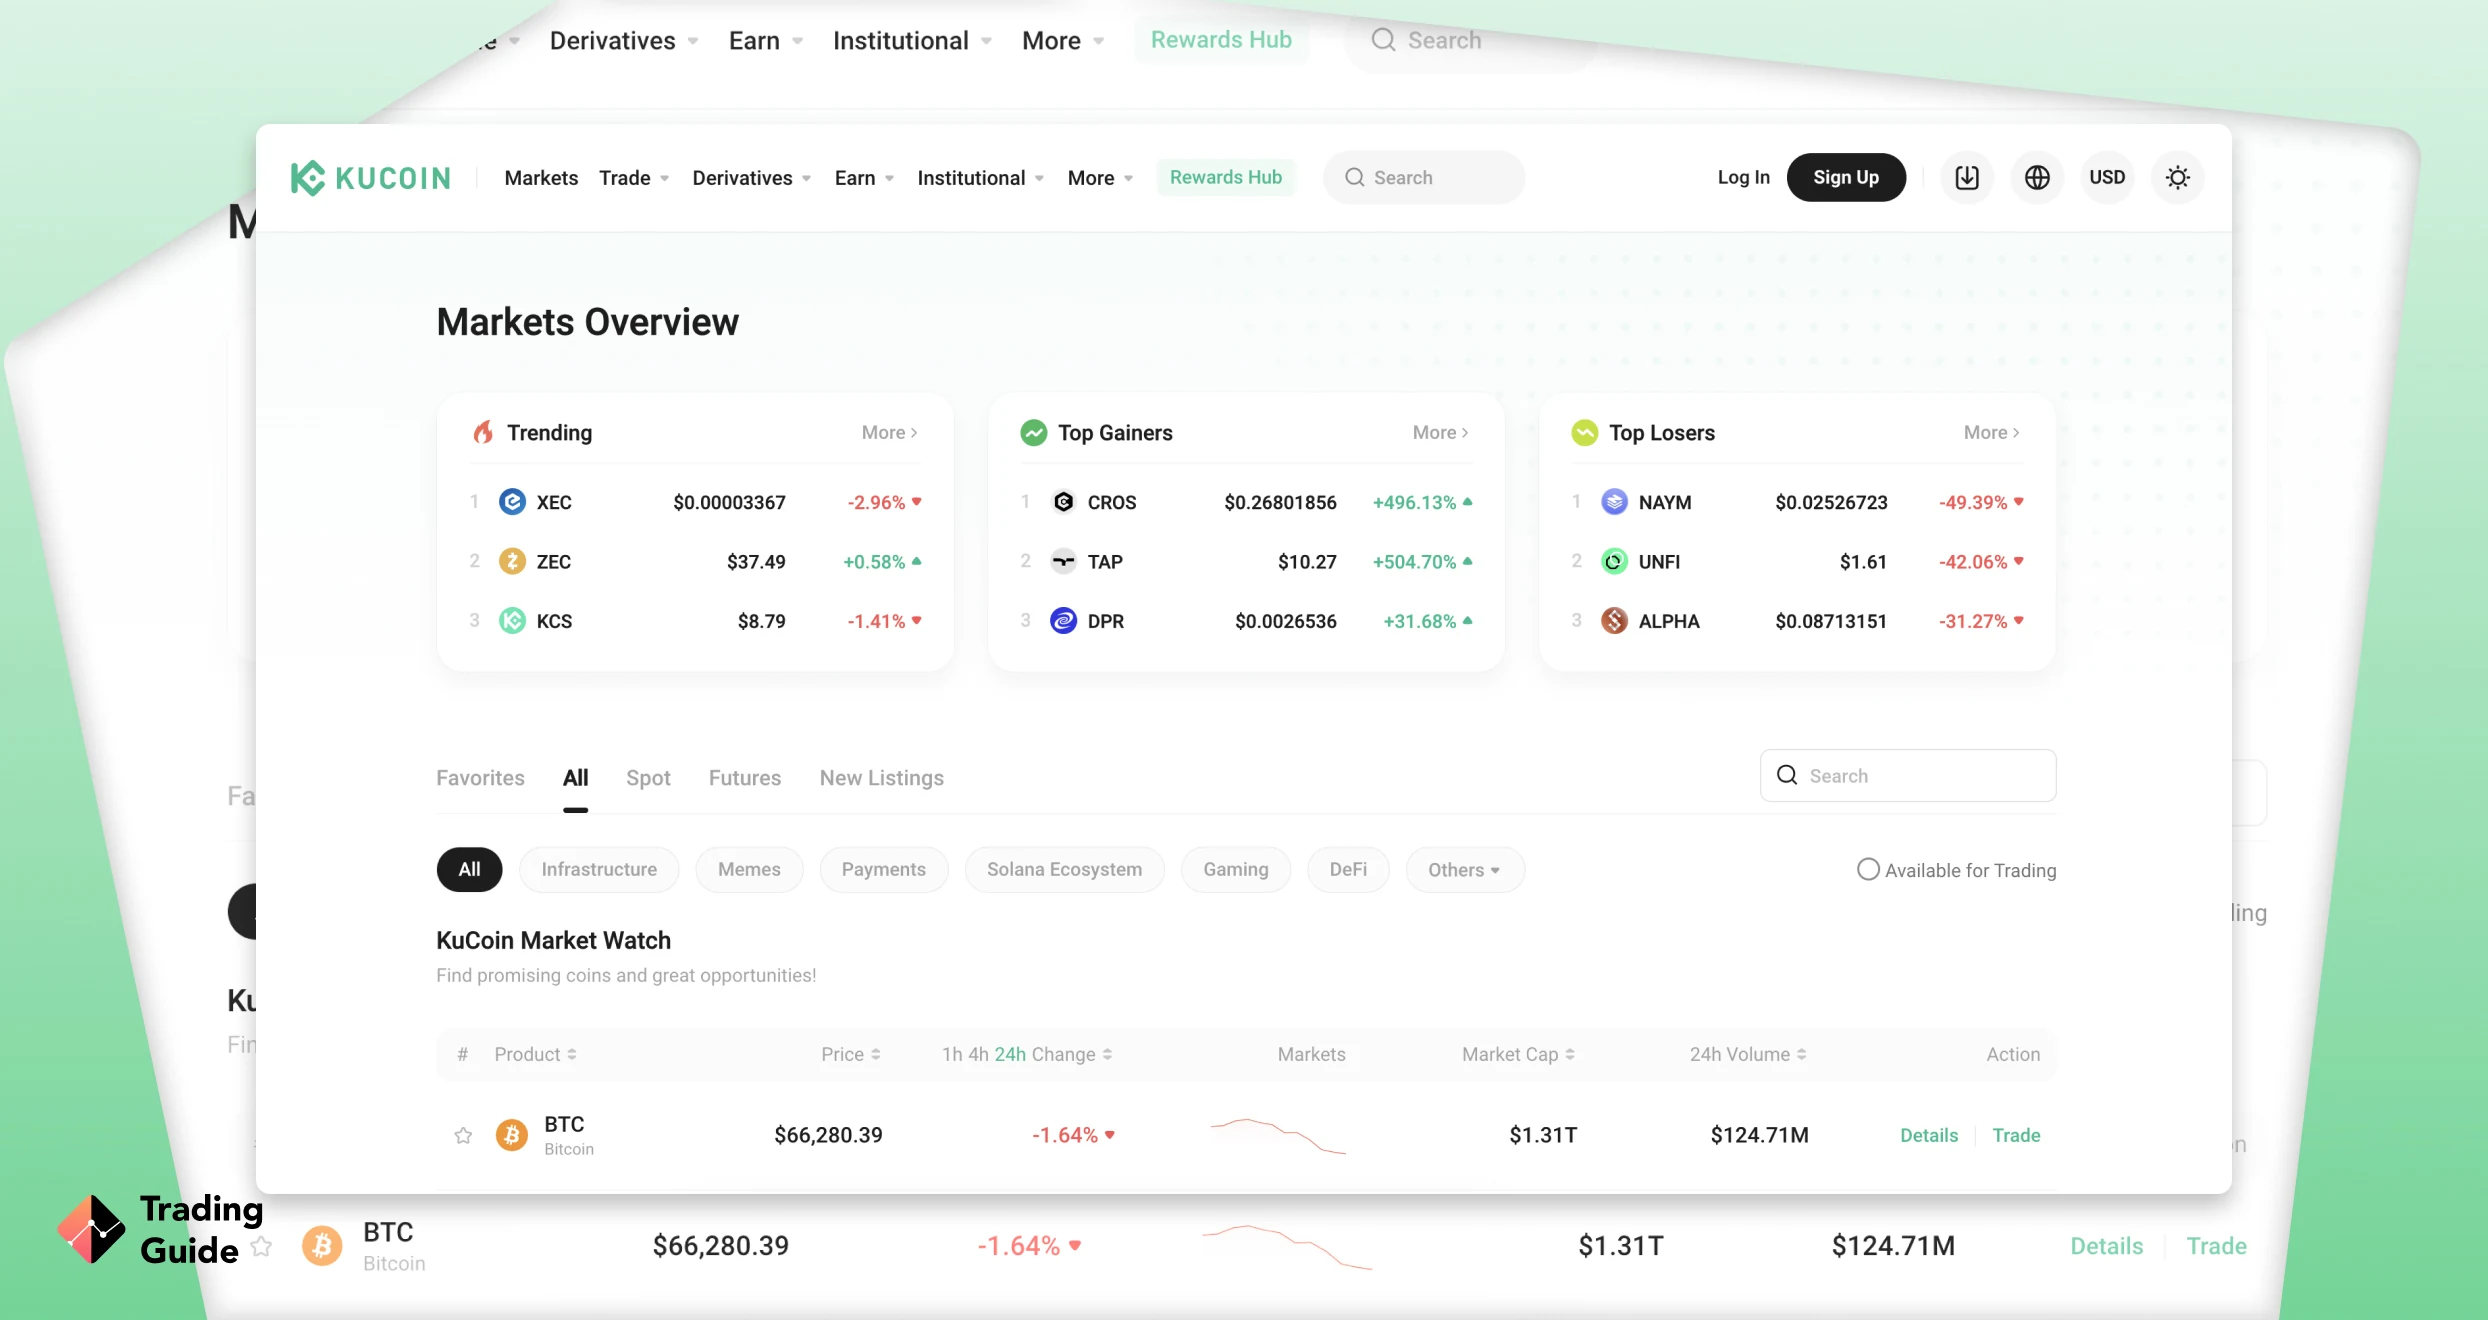
Task: Click the UNFI coin icon in Top Losers
Action: coord(1614,562)
